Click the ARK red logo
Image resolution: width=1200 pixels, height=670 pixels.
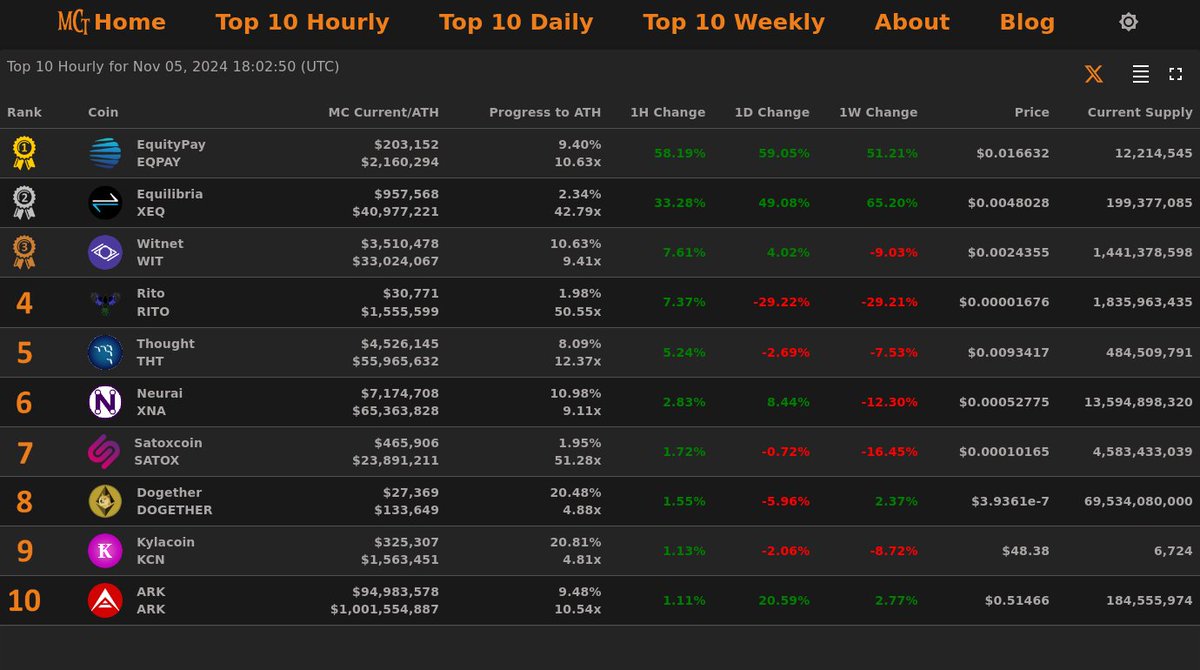pyautogui.click(x=105, y=601)
